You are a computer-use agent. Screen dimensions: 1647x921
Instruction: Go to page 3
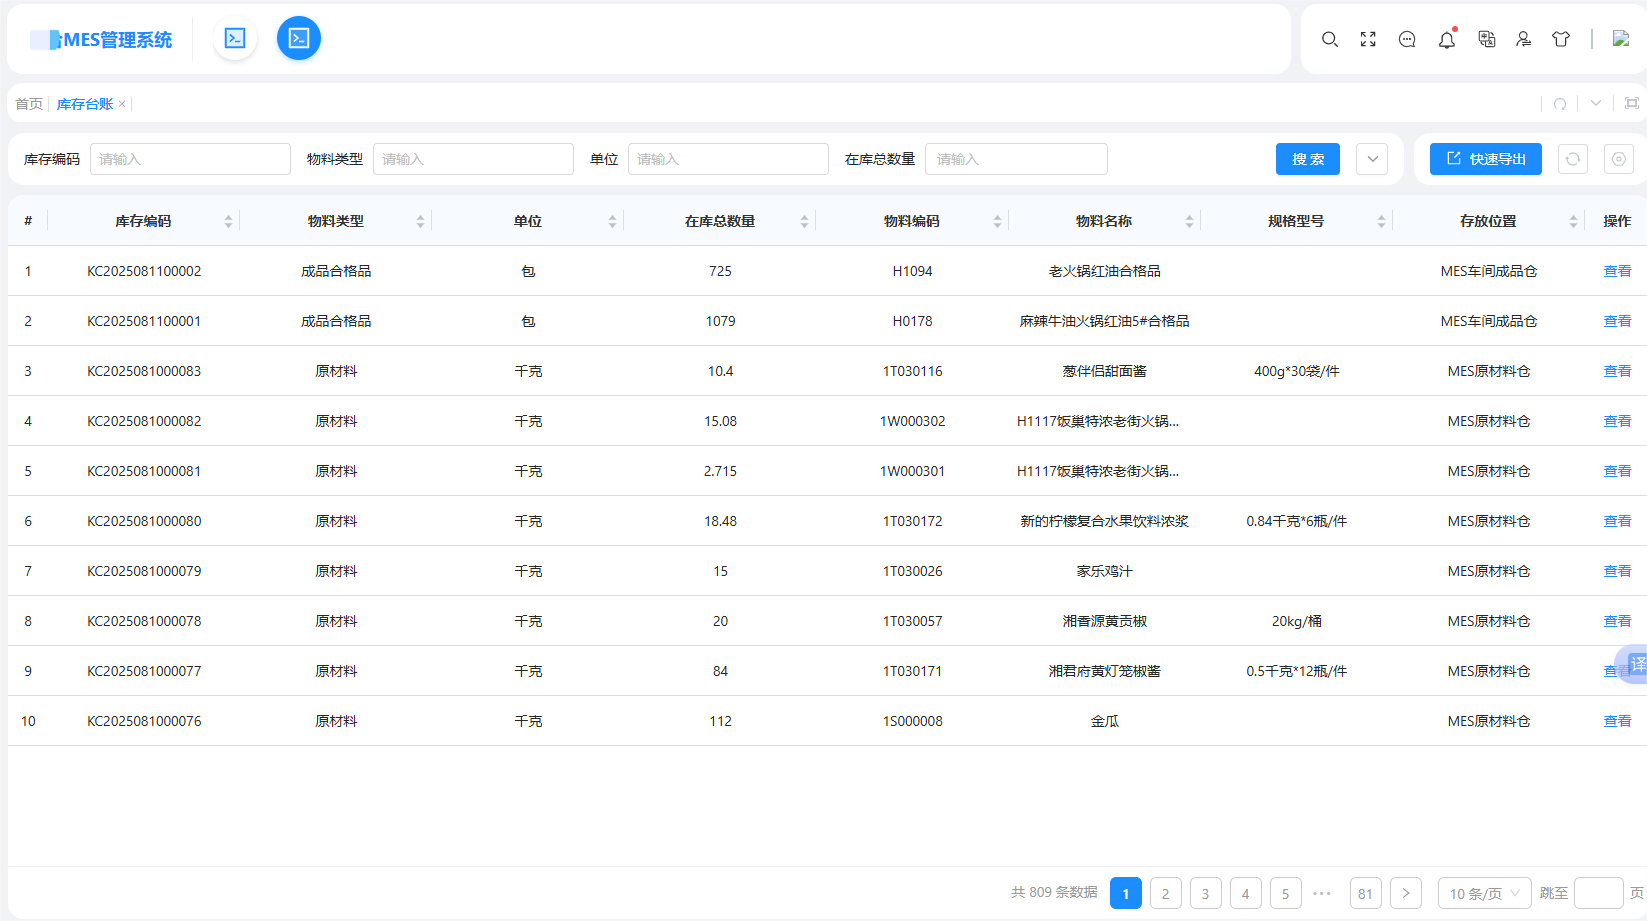(1206, 893)
